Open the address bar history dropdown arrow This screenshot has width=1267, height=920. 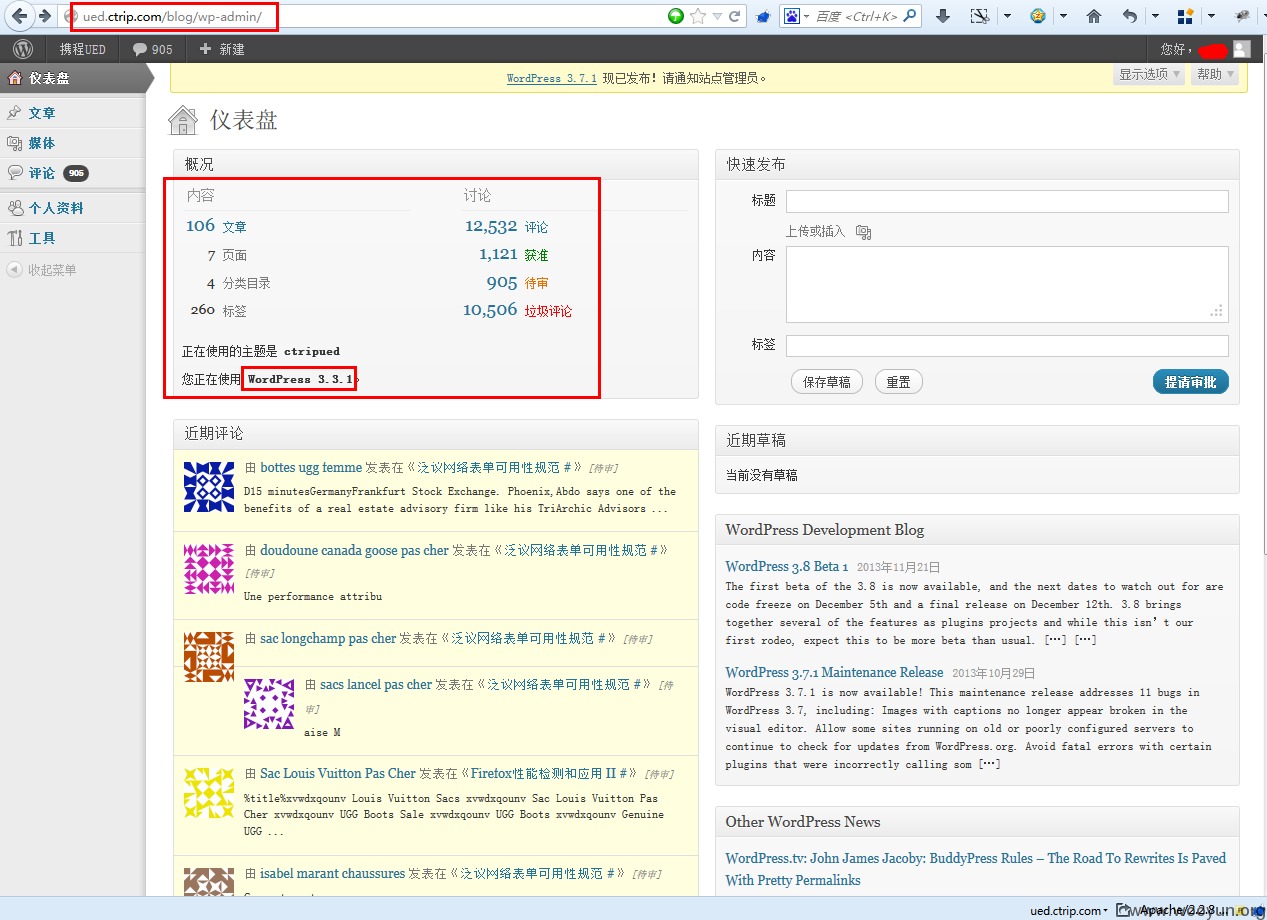(717, 16)
